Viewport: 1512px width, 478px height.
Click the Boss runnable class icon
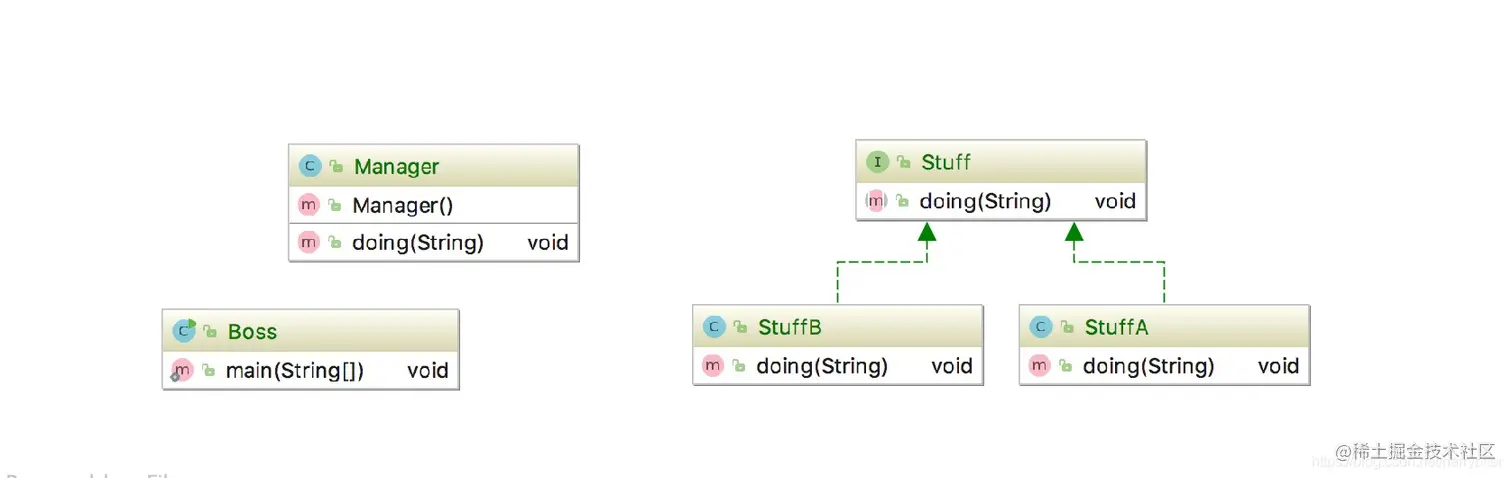[x=184, y=331]
